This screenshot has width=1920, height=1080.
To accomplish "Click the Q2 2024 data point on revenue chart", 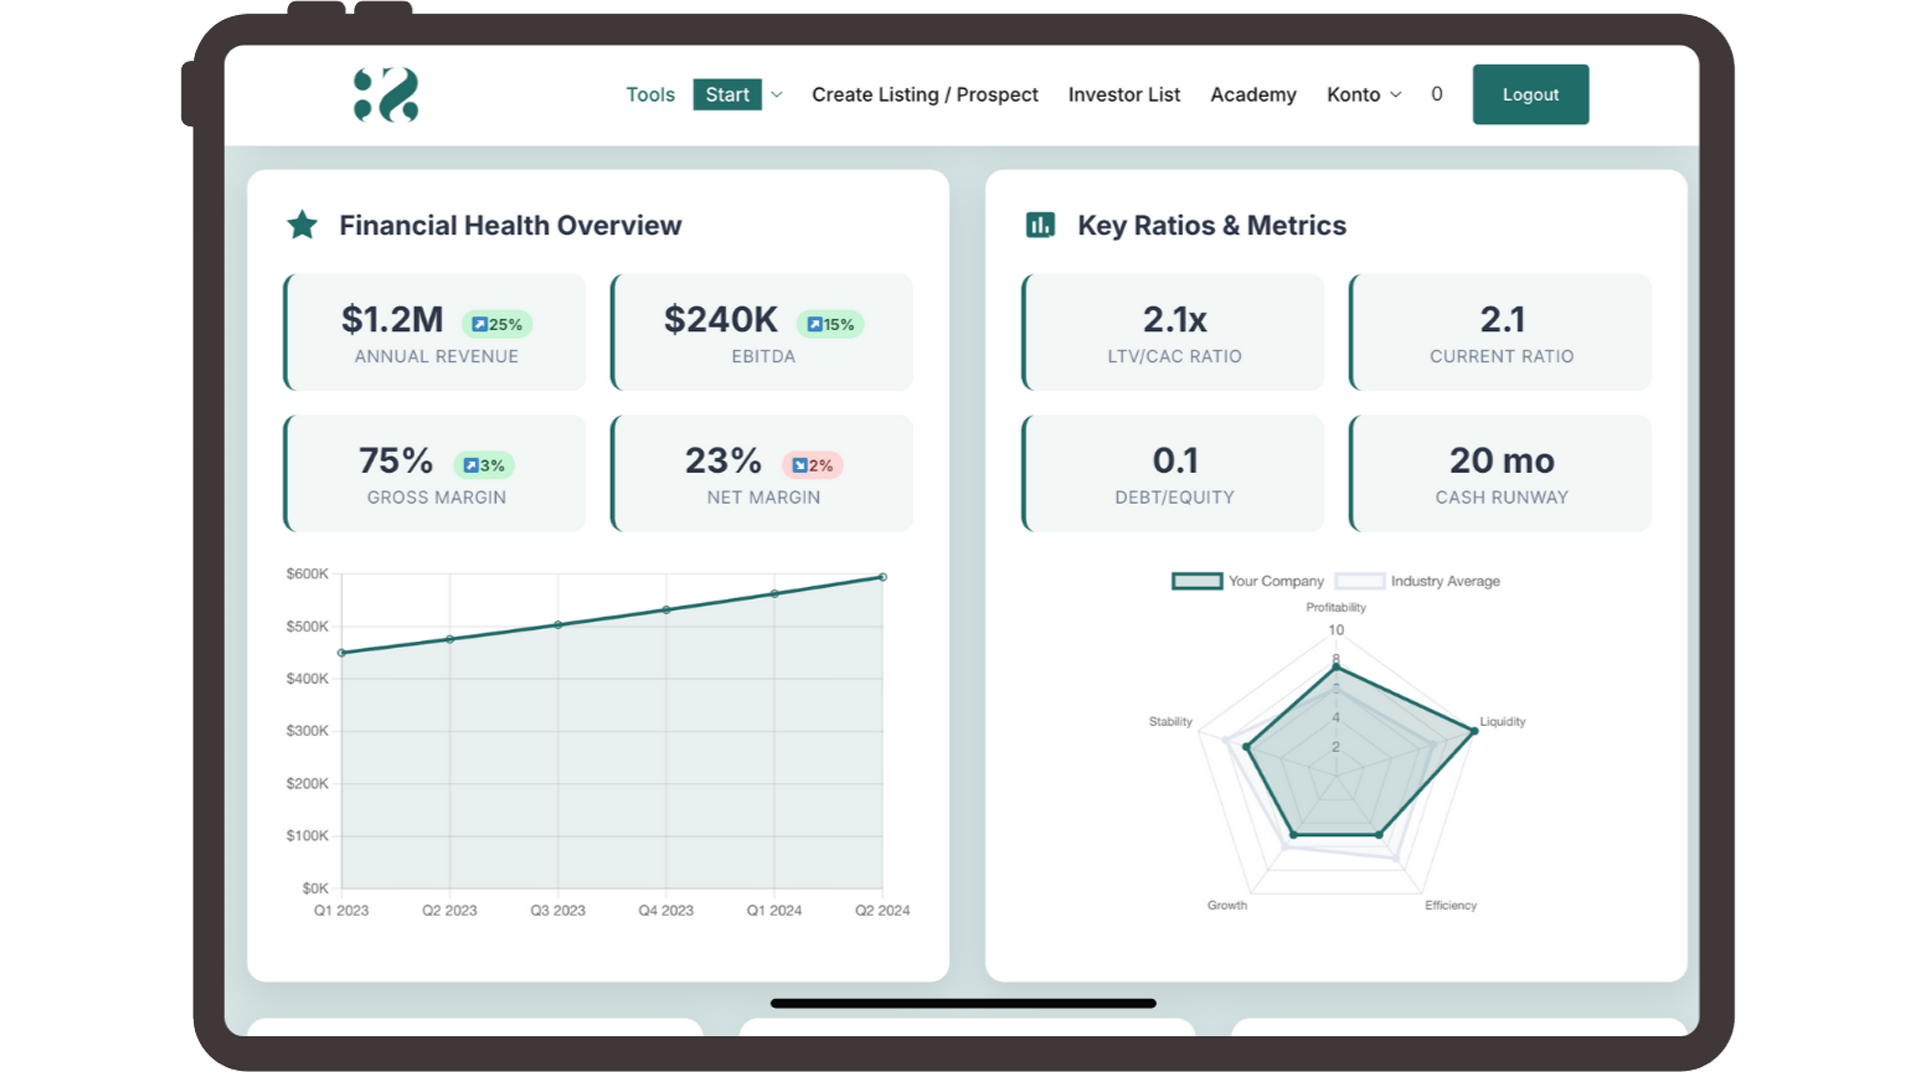I will point(882,577).
